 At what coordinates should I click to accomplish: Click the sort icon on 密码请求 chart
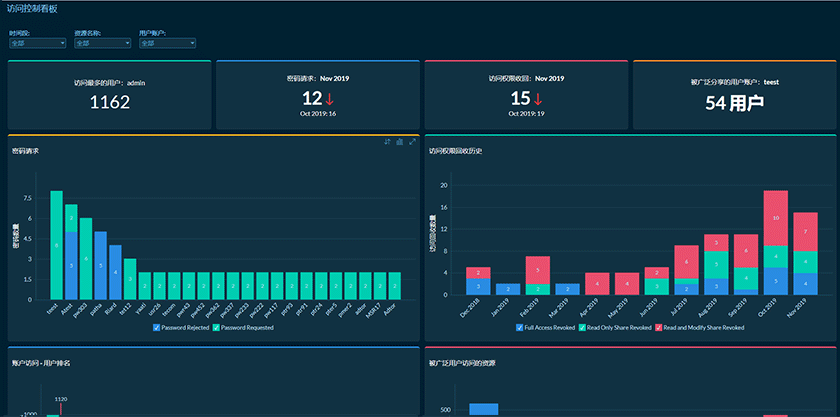(x=387, y=142)
